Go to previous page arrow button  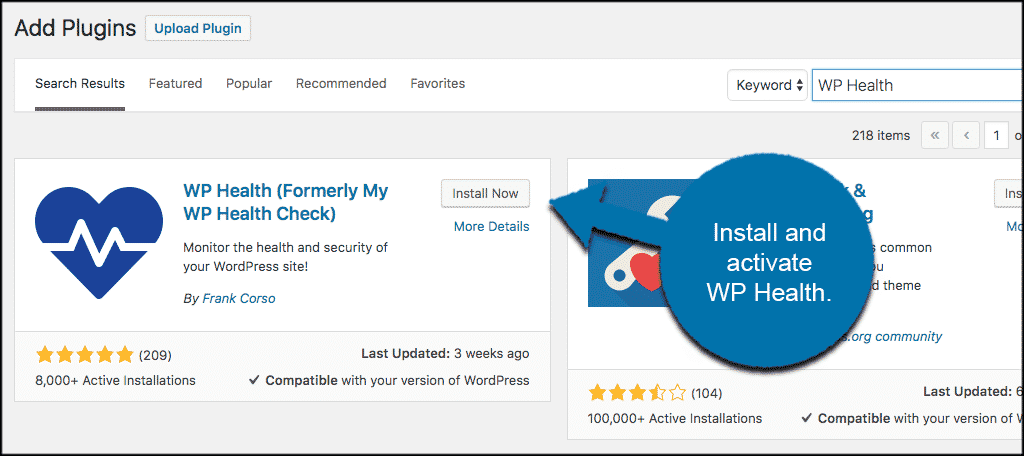tap(966, 136)
